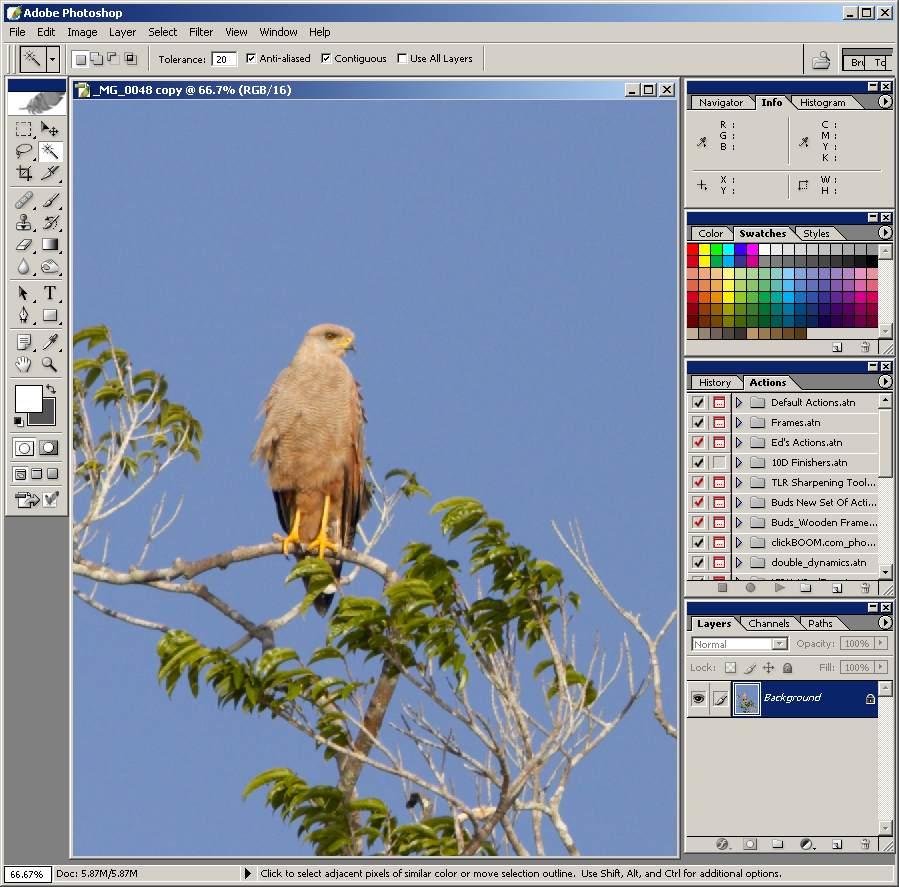Disable the Contiguous option
The height and width of the screenshot is (887, 899).
pos(326,58)
